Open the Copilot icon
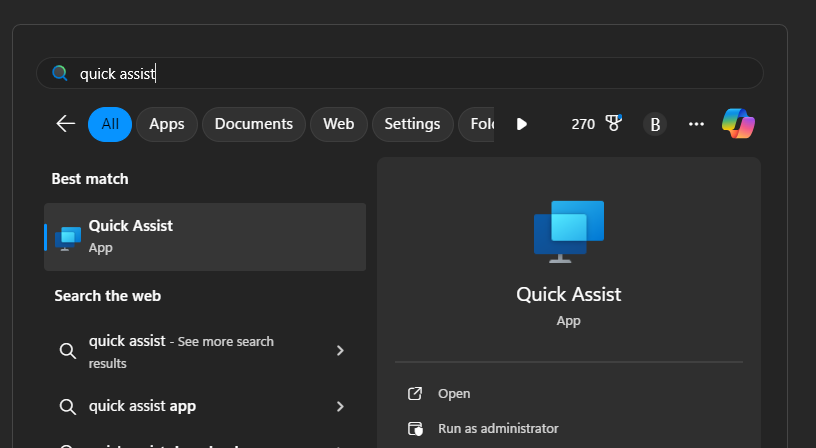The width and height of the screenshot is (816, 448). pos(738,124)
